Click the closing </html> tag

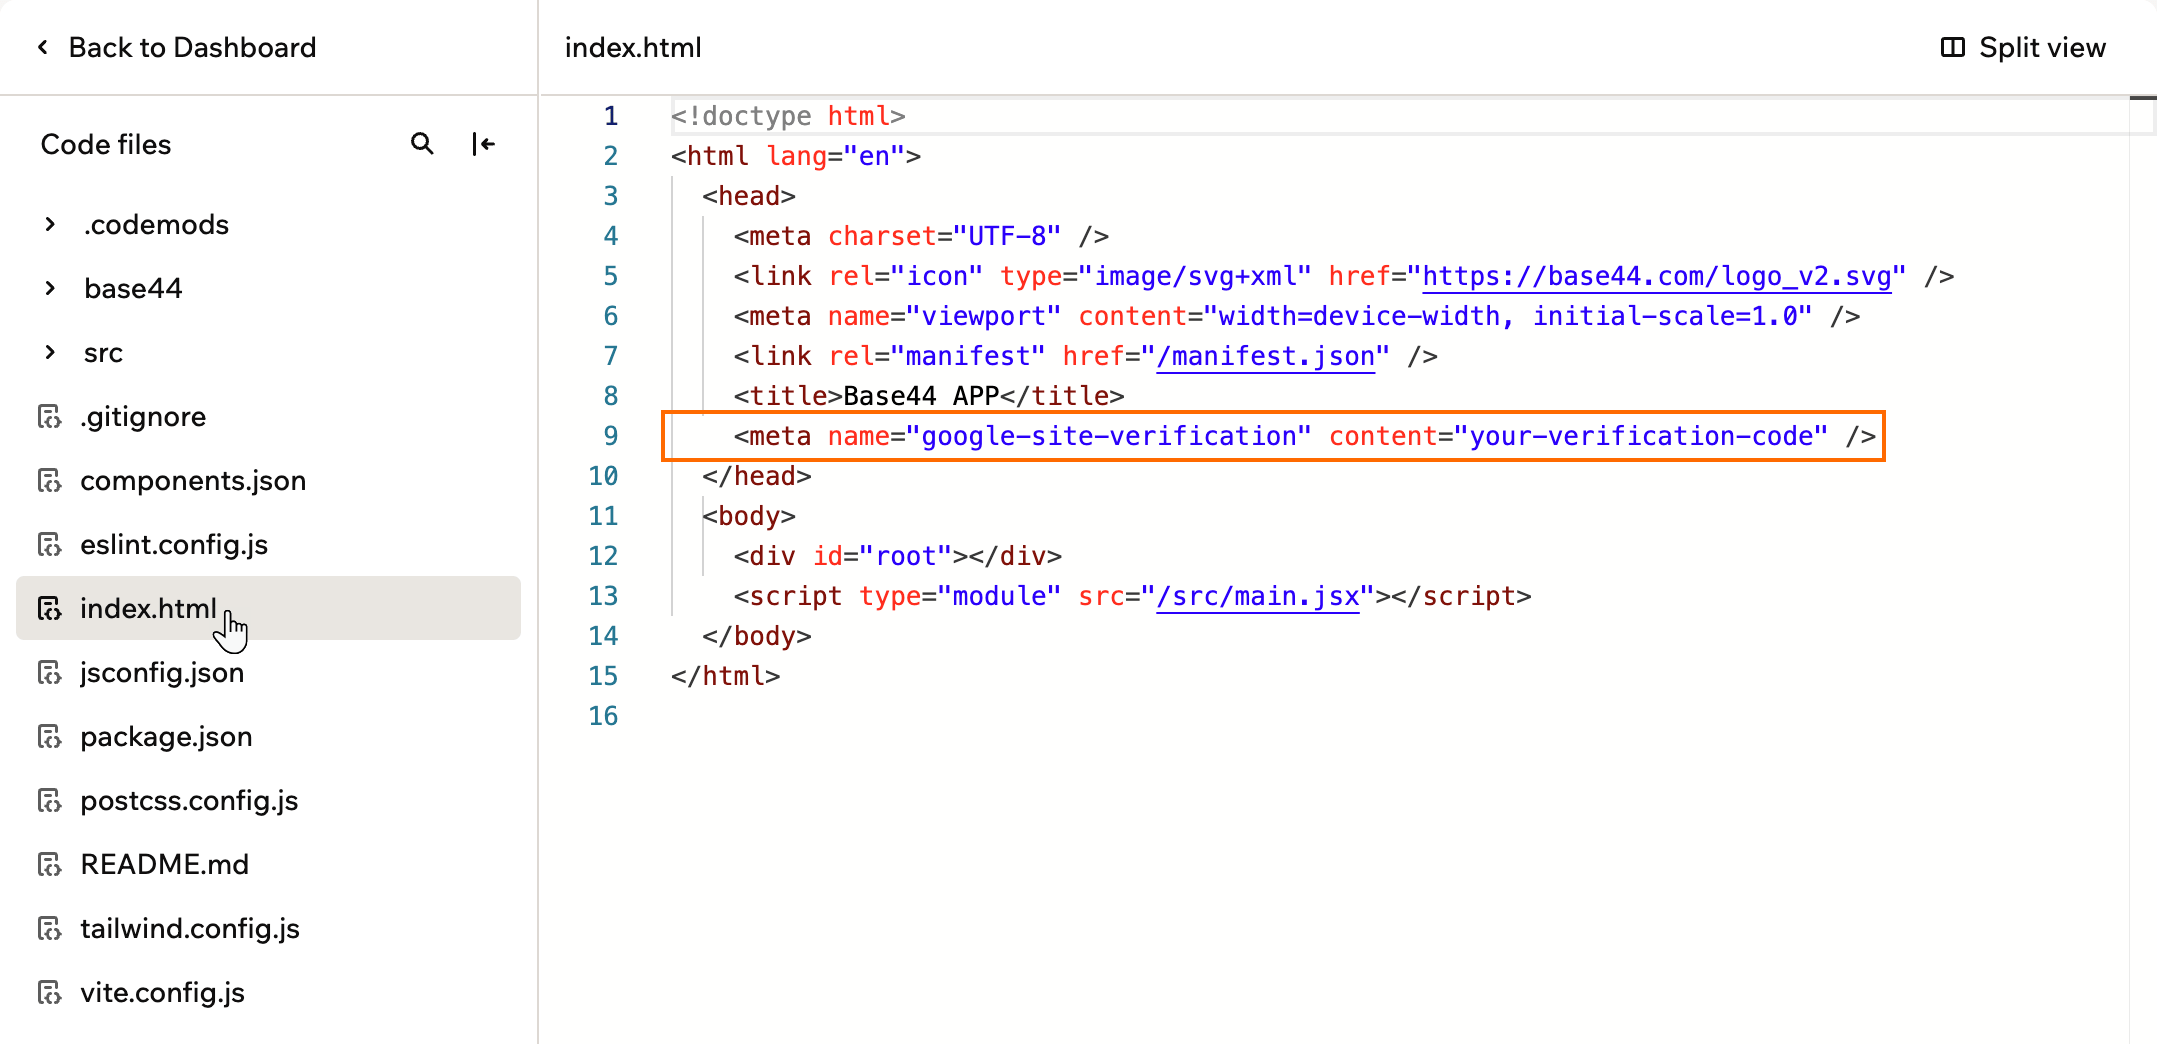tap(726, 676)
